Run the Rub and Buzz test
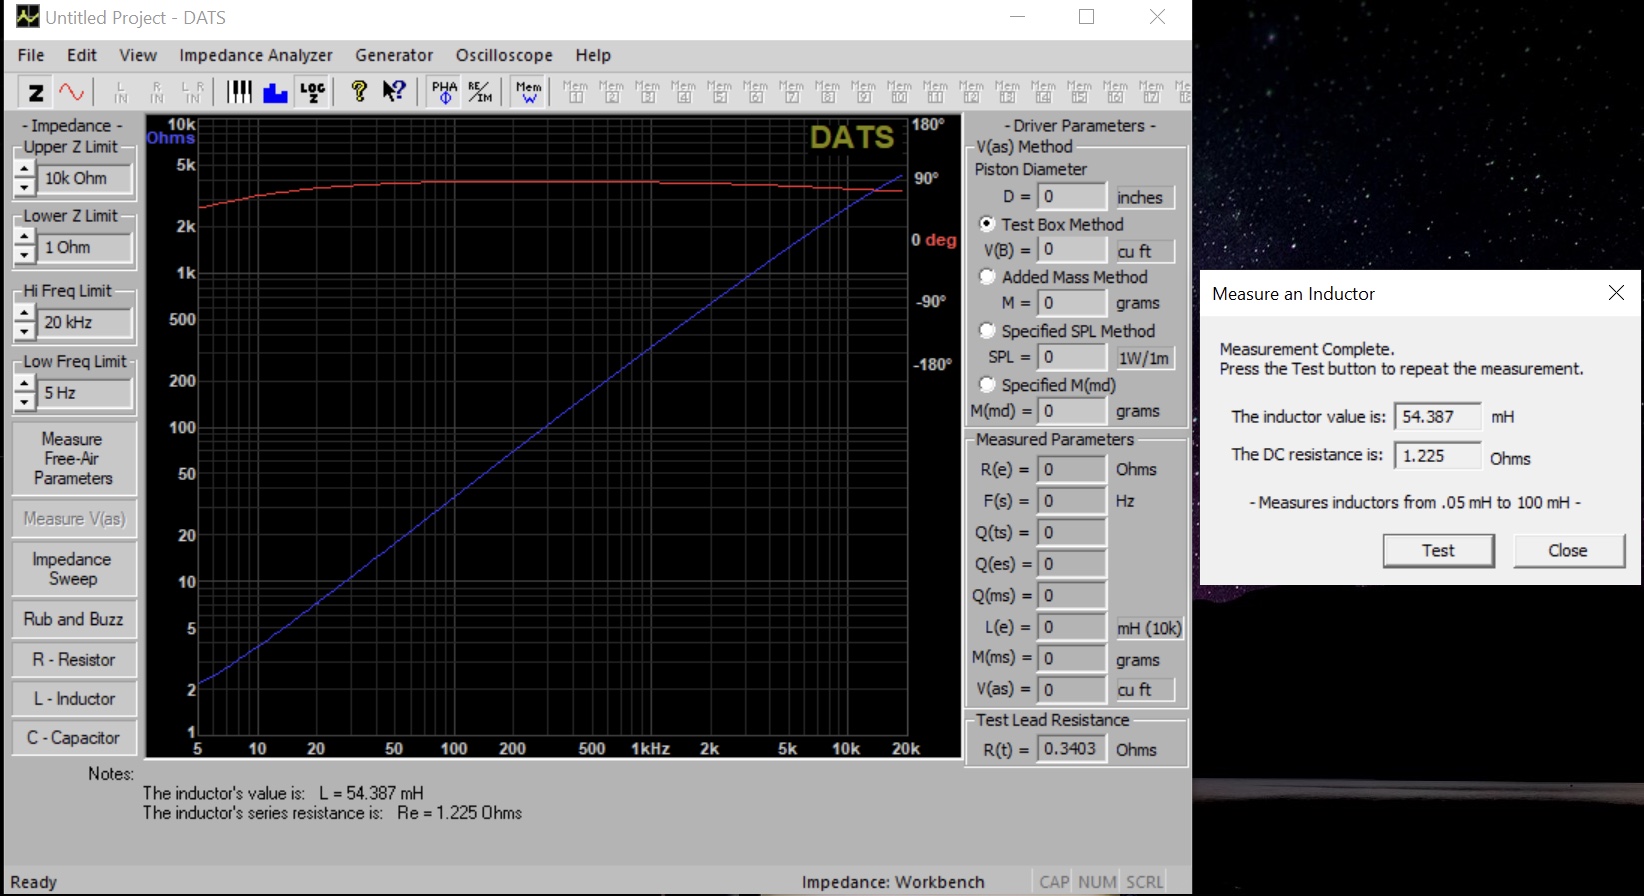The width and height of the screenshot is (1644, 896). pos(73,619)
